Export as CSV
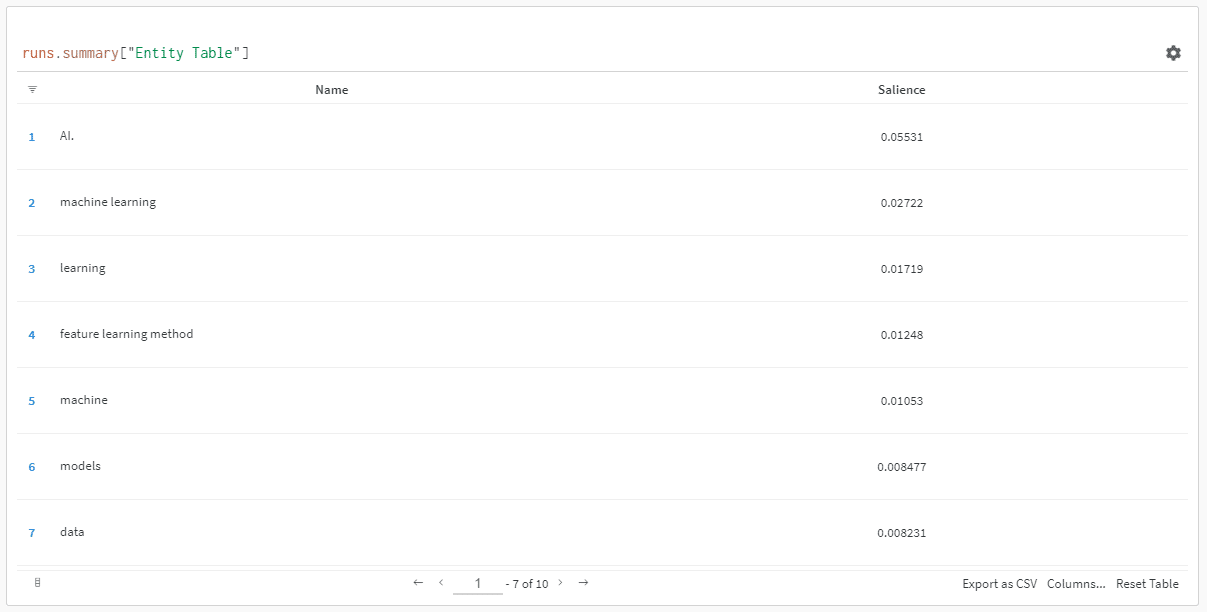The image size is (1207, 612). pyautogui.click(x=999, y=584)
